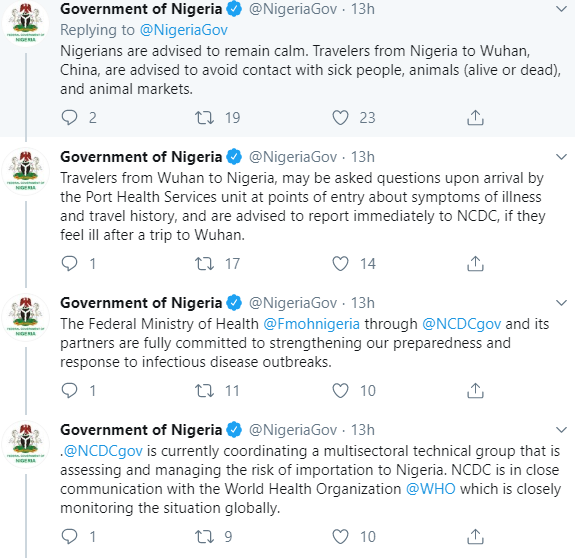
Task: Open the options chevron on the @WHO tweet
Action: (561, 430)
